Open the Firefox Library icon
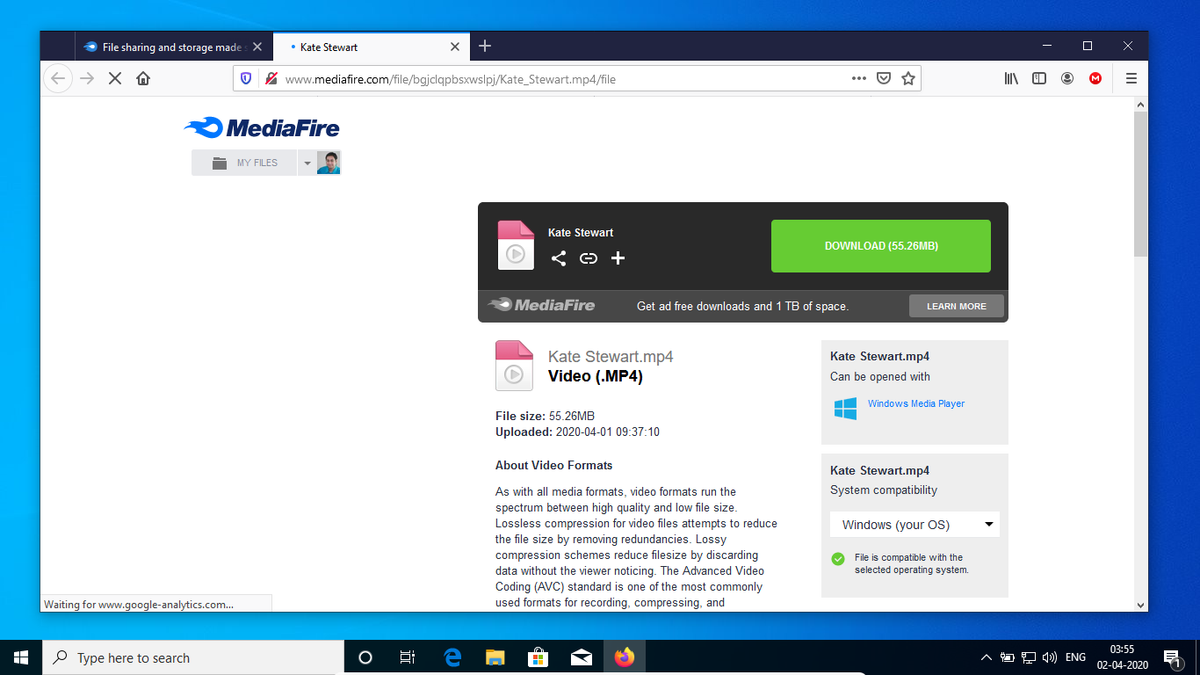This screenshot has height=675, width=1200. coord(1010,77)
